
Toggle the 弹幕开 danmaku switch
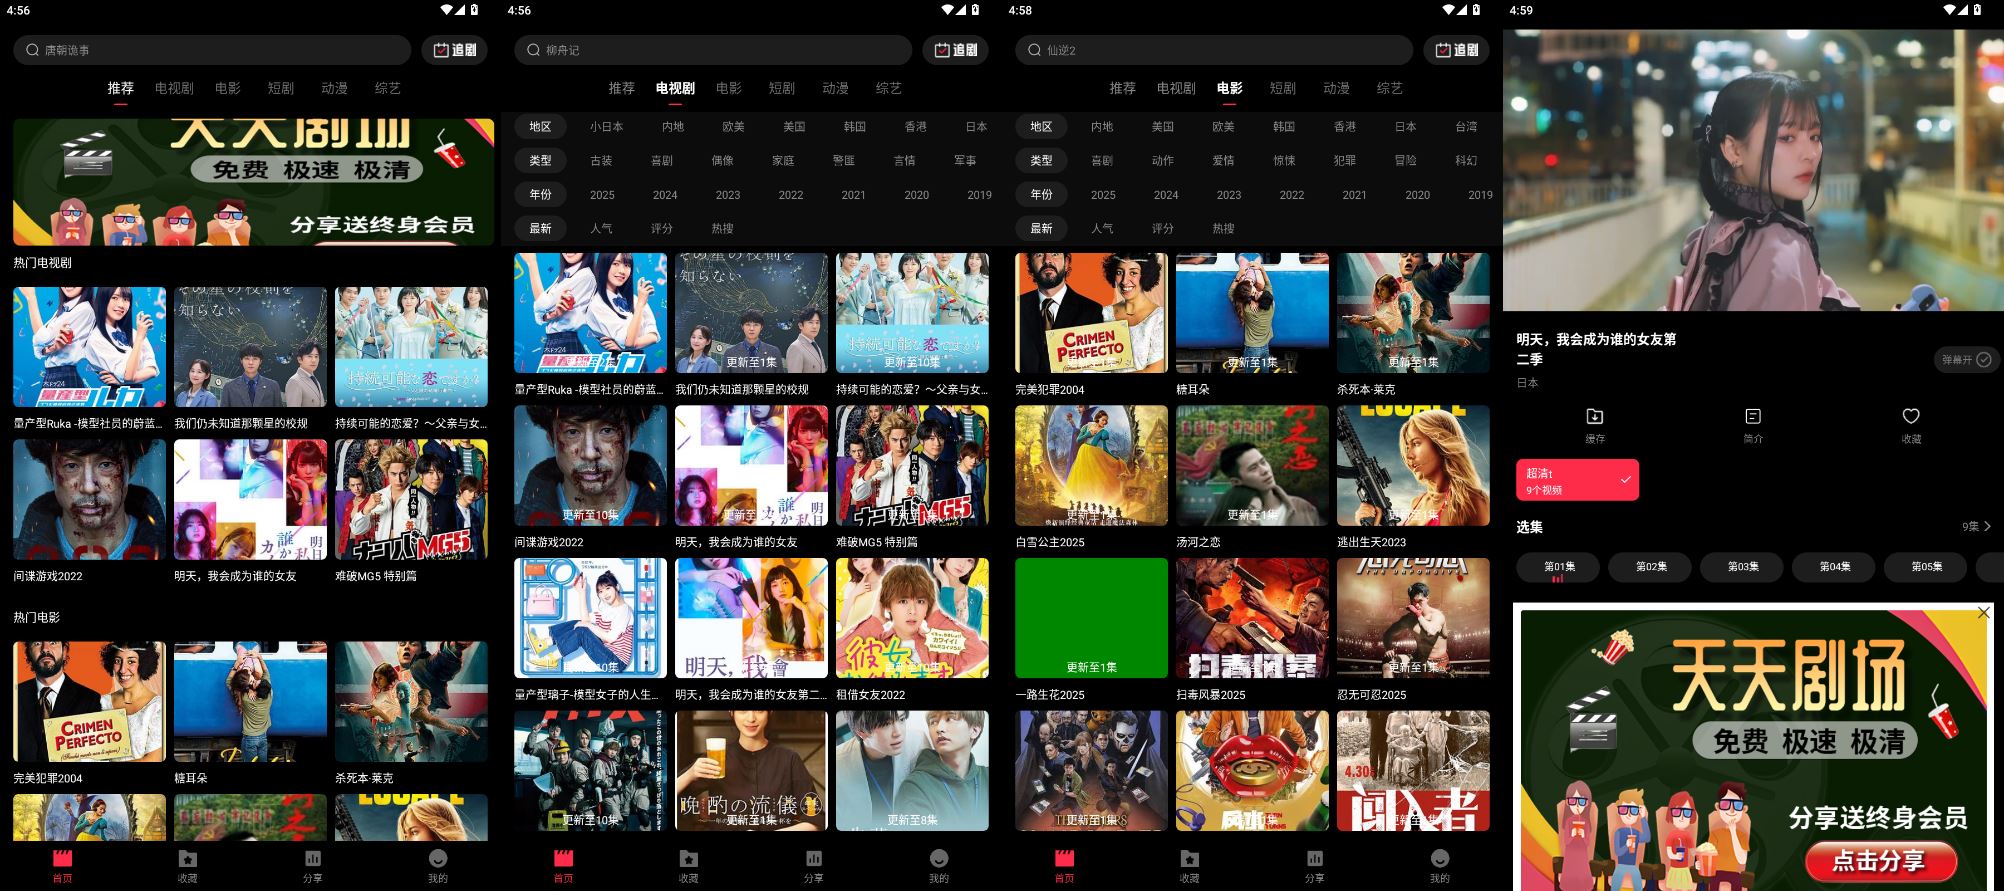click(x=1966, y=360)
